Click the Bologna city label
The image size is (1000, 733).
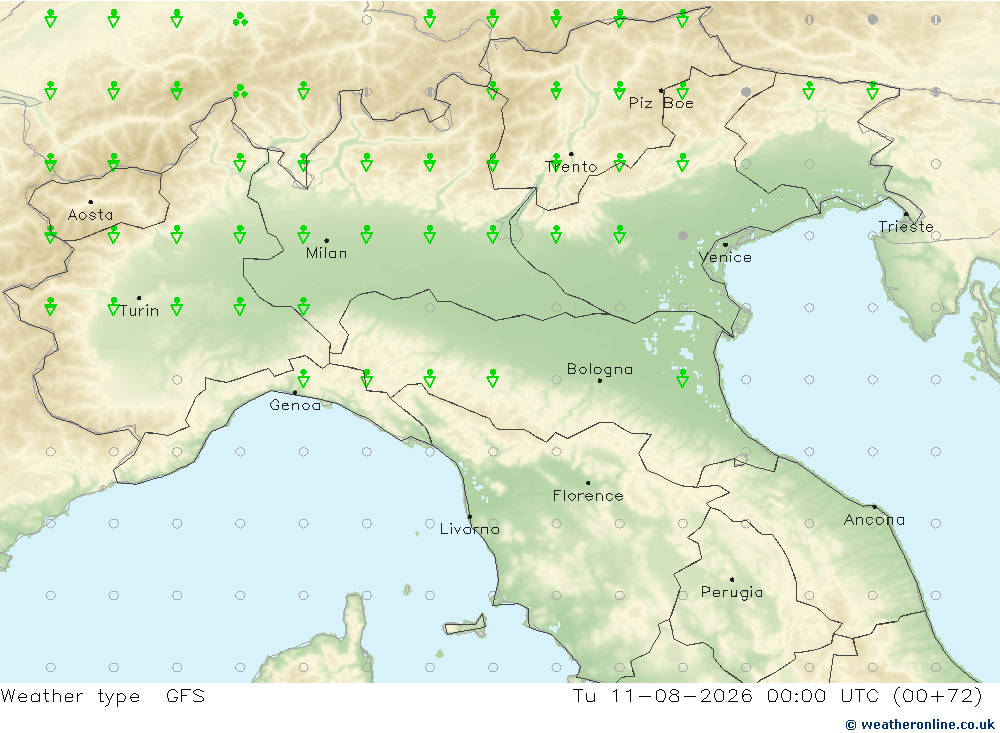(x=599, y=369)
